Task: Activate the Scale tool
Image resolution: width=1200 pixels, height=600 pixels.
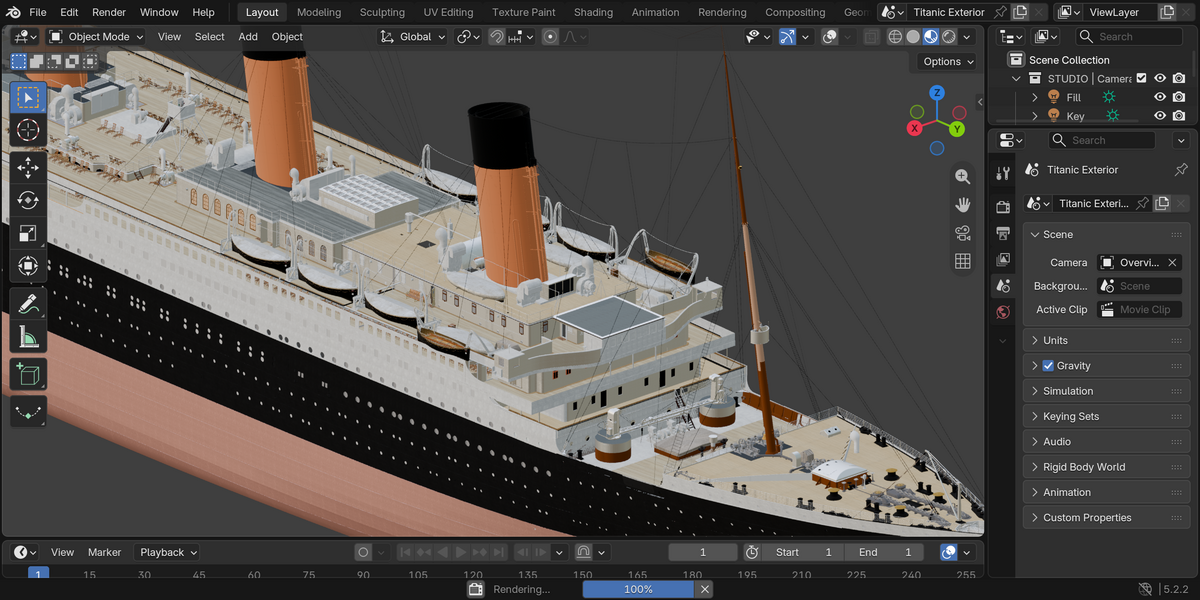Action: [28, 233]
